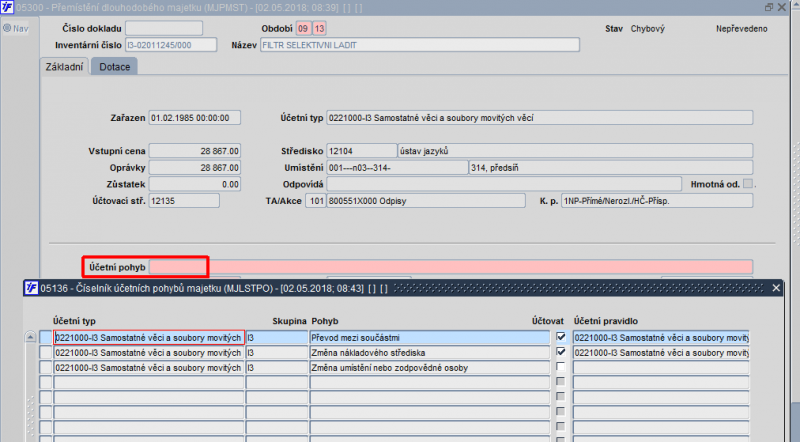
Task: Toggle Účtovat checkbox for Převod mezi součástmi
Action: tap(561, 337)
